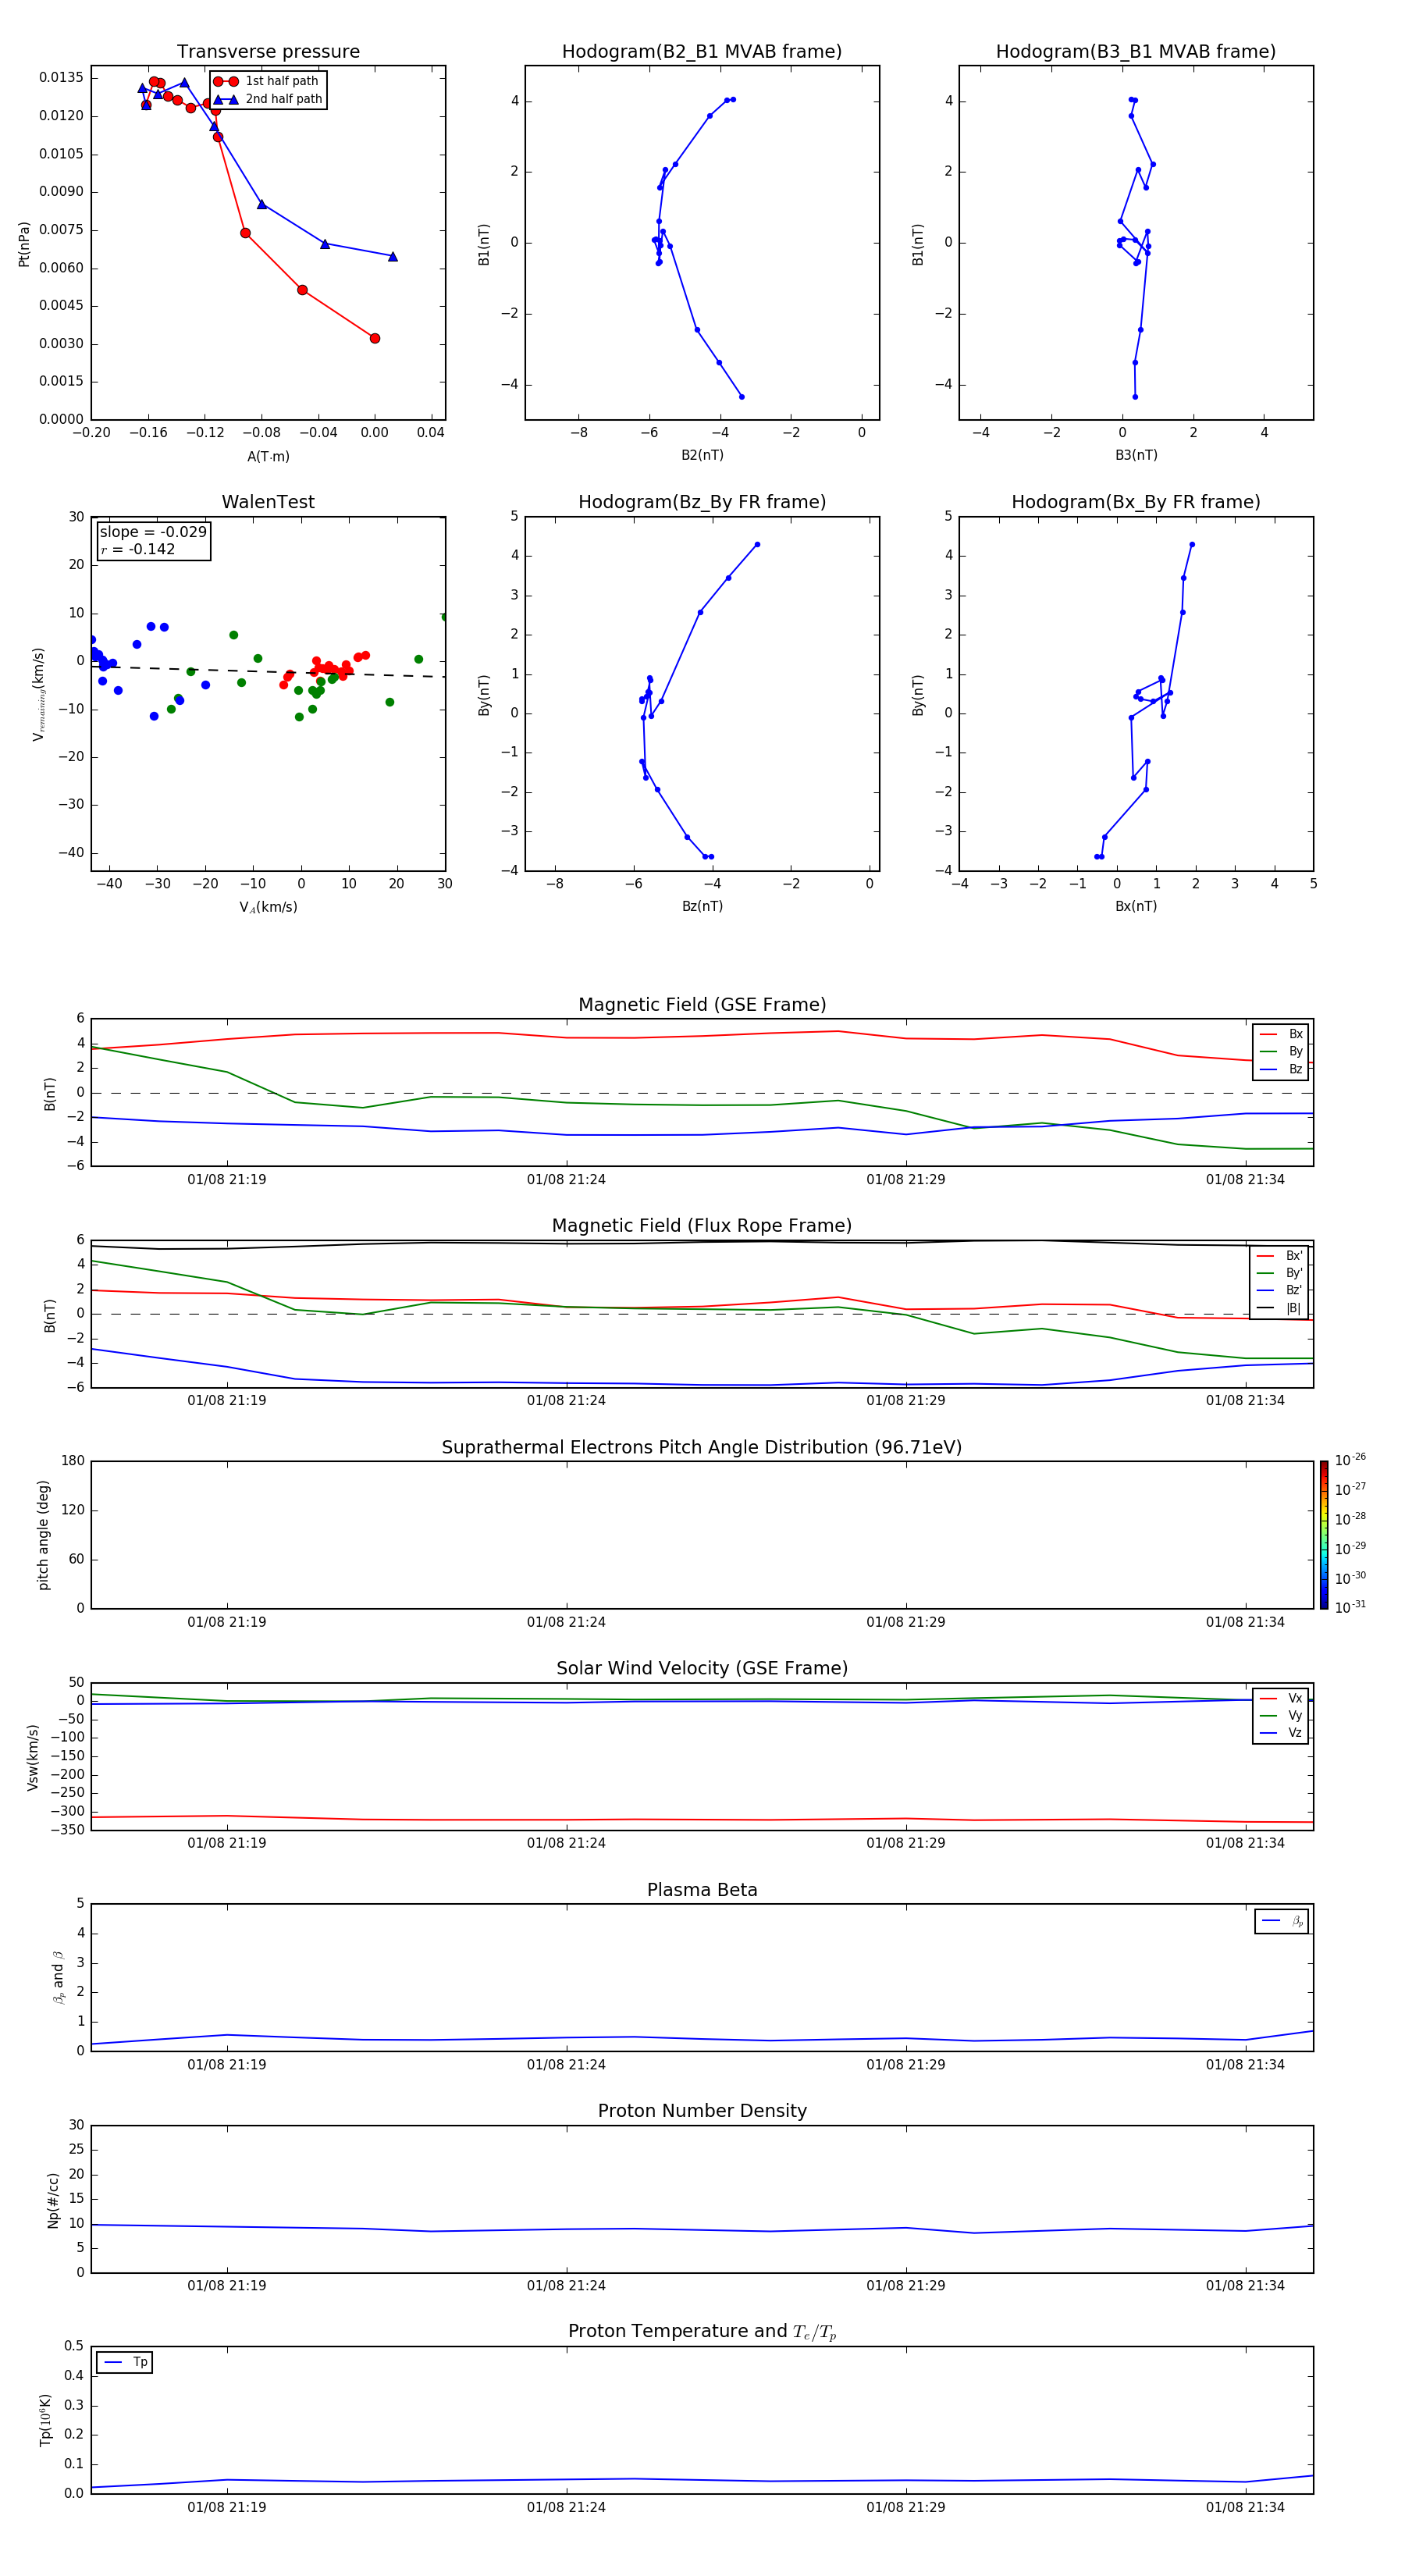
Task: Click the Suprathermal Electrons Pitch Angle Distribution title
Action: point(702,1447)
